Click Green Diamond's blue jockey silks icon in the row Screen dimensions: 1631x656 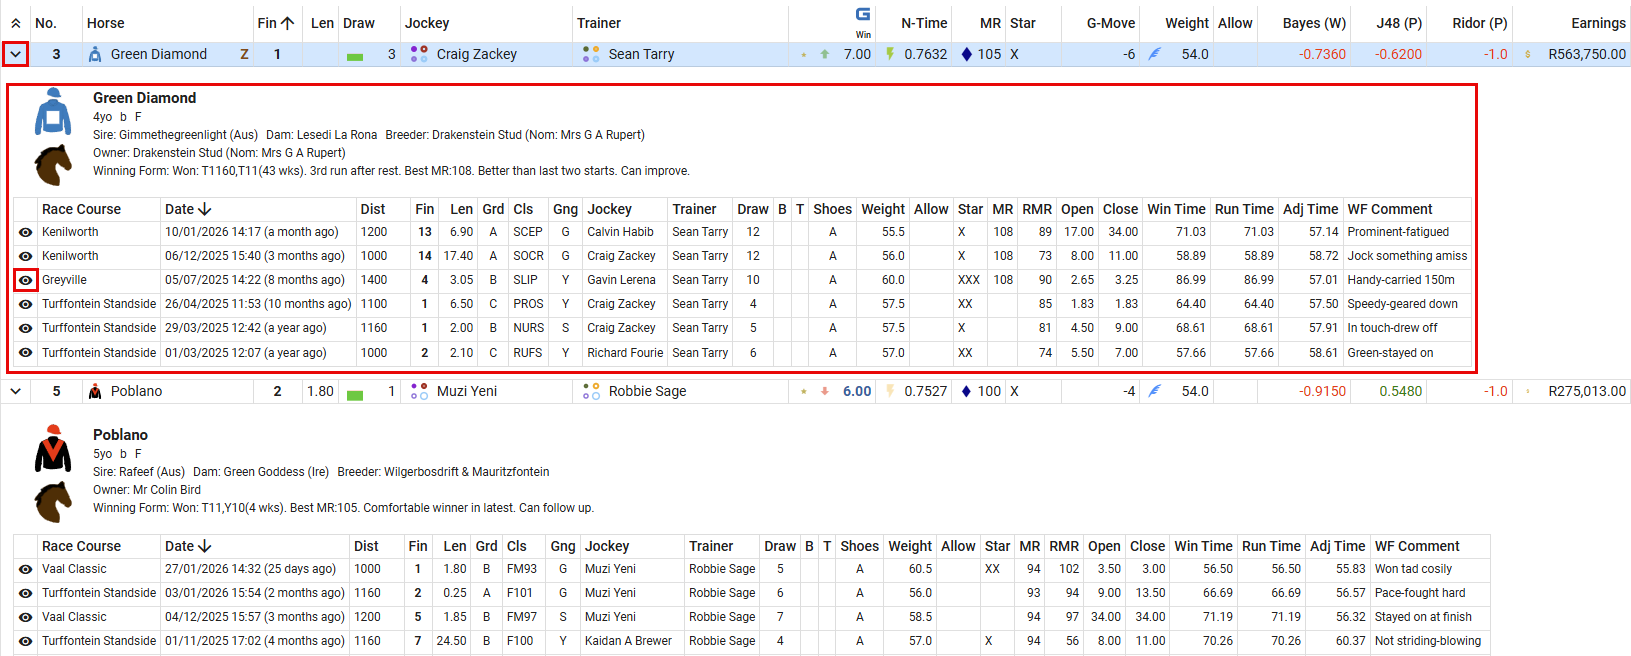coord(95,54)
